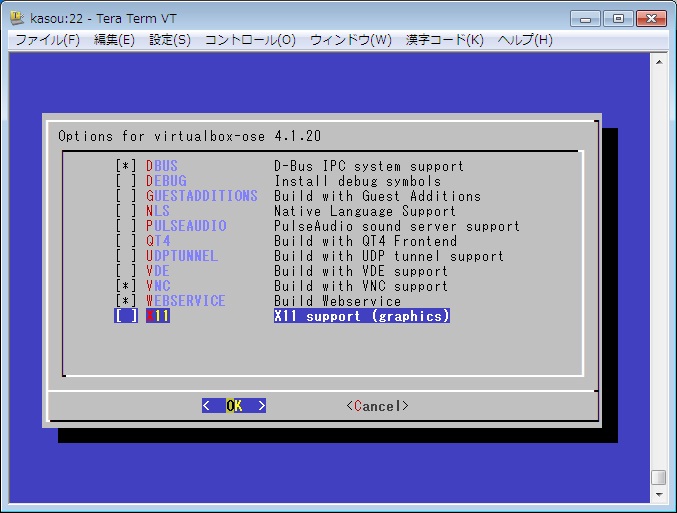The width and height of the screenshot is (677, 513).
Task: Open the ウィンドウ(W) menu
Action: [351, 40]
